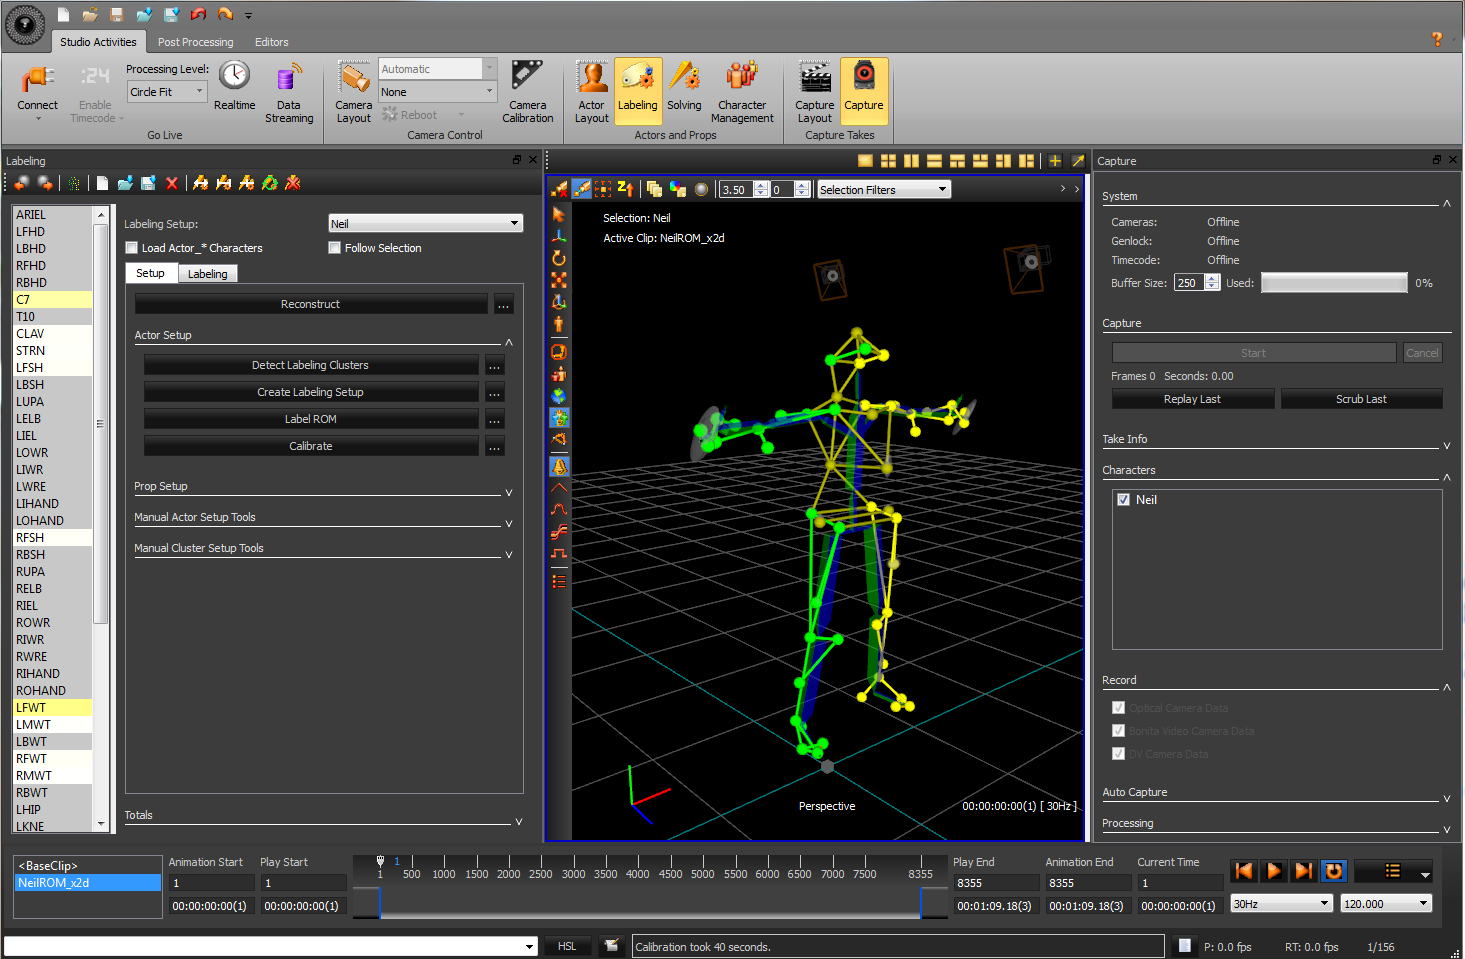Click the Capture Layout clapperboard icon
1465x959 pixels.
click(814, 78)
